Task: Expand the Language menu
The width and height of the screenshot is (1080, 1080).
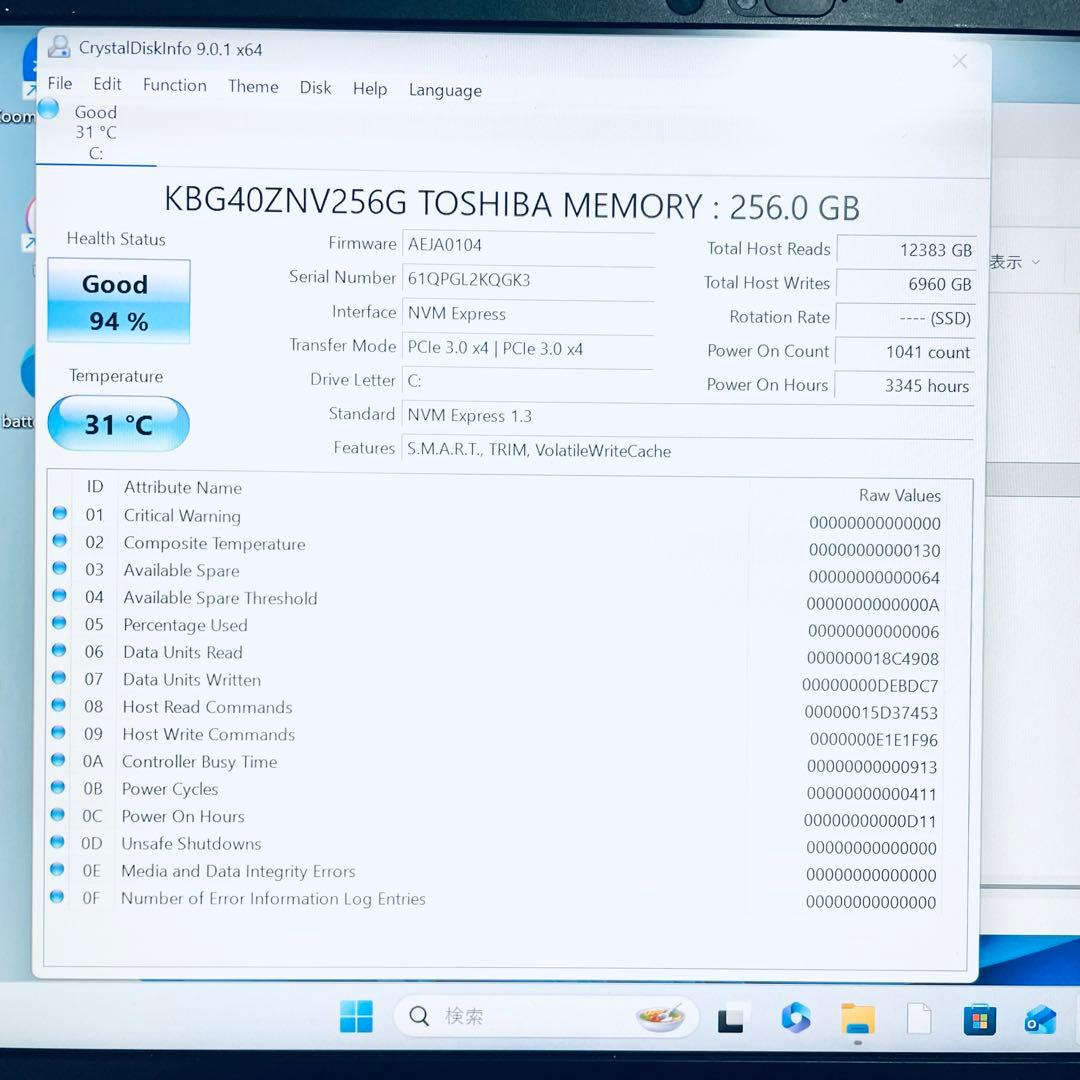Action: pos(445,90)
